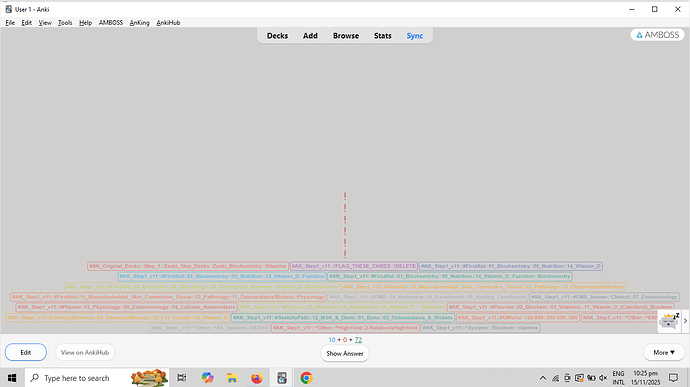Click the review count 72

(x=358, y=340)
